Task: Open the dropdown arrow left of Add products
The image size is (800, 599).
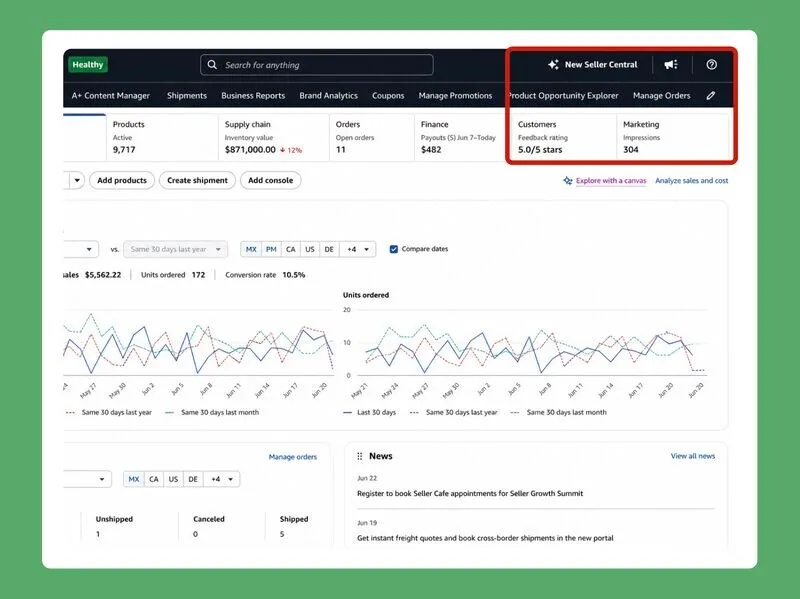Action: coord(77,180)
